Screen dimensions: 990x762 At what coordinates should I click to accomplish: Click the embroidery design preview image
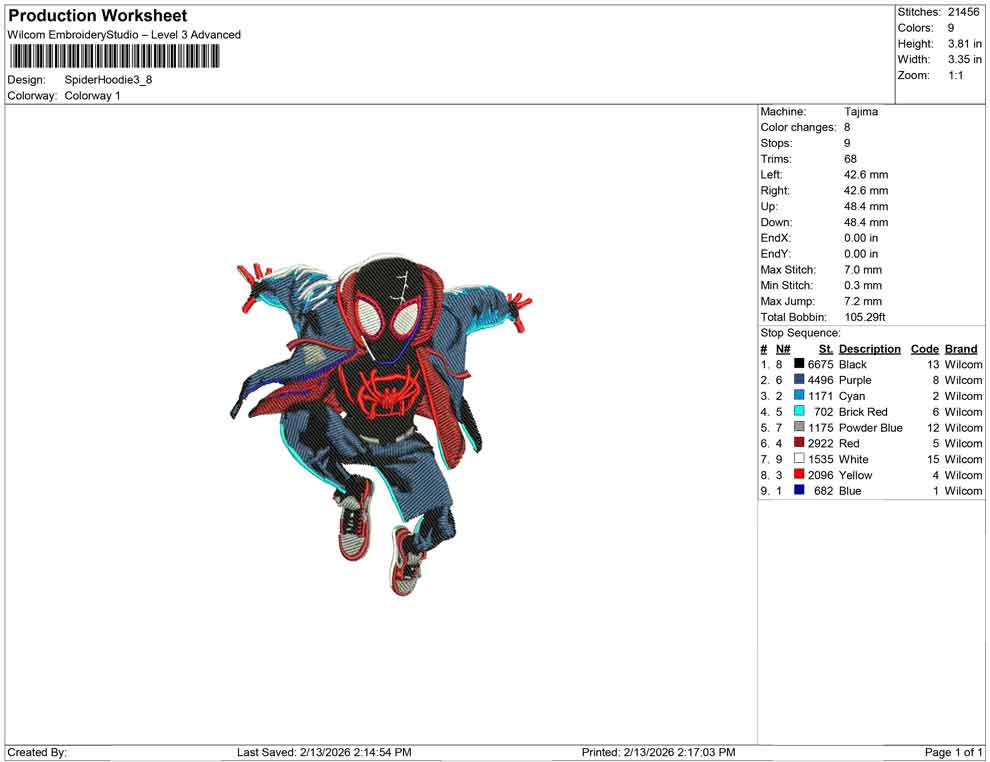380,420
